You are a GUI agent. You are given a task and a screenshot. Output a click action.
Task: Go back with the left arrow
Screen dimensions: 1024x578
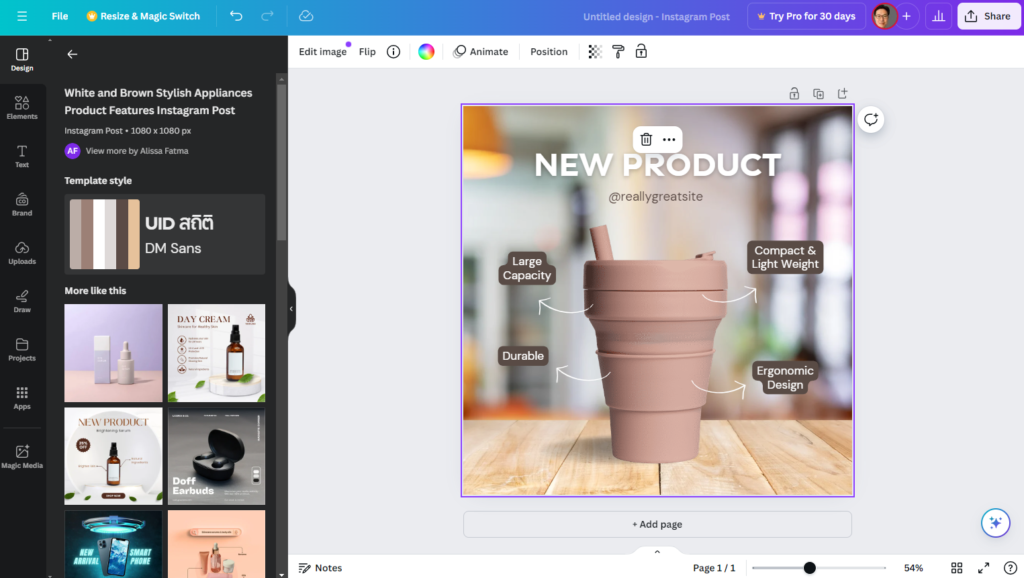point(72,54)
